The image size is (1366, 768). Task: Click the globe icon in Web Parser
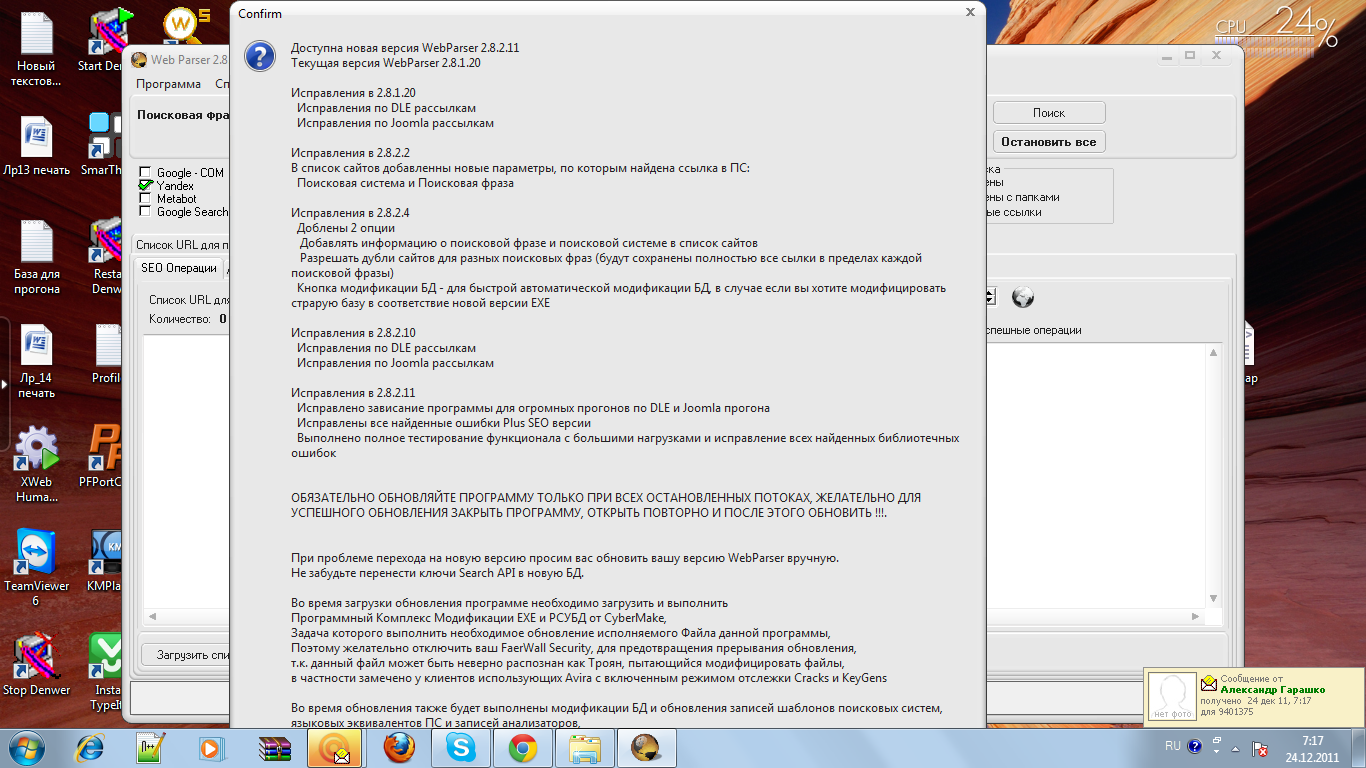(1022, 297)
